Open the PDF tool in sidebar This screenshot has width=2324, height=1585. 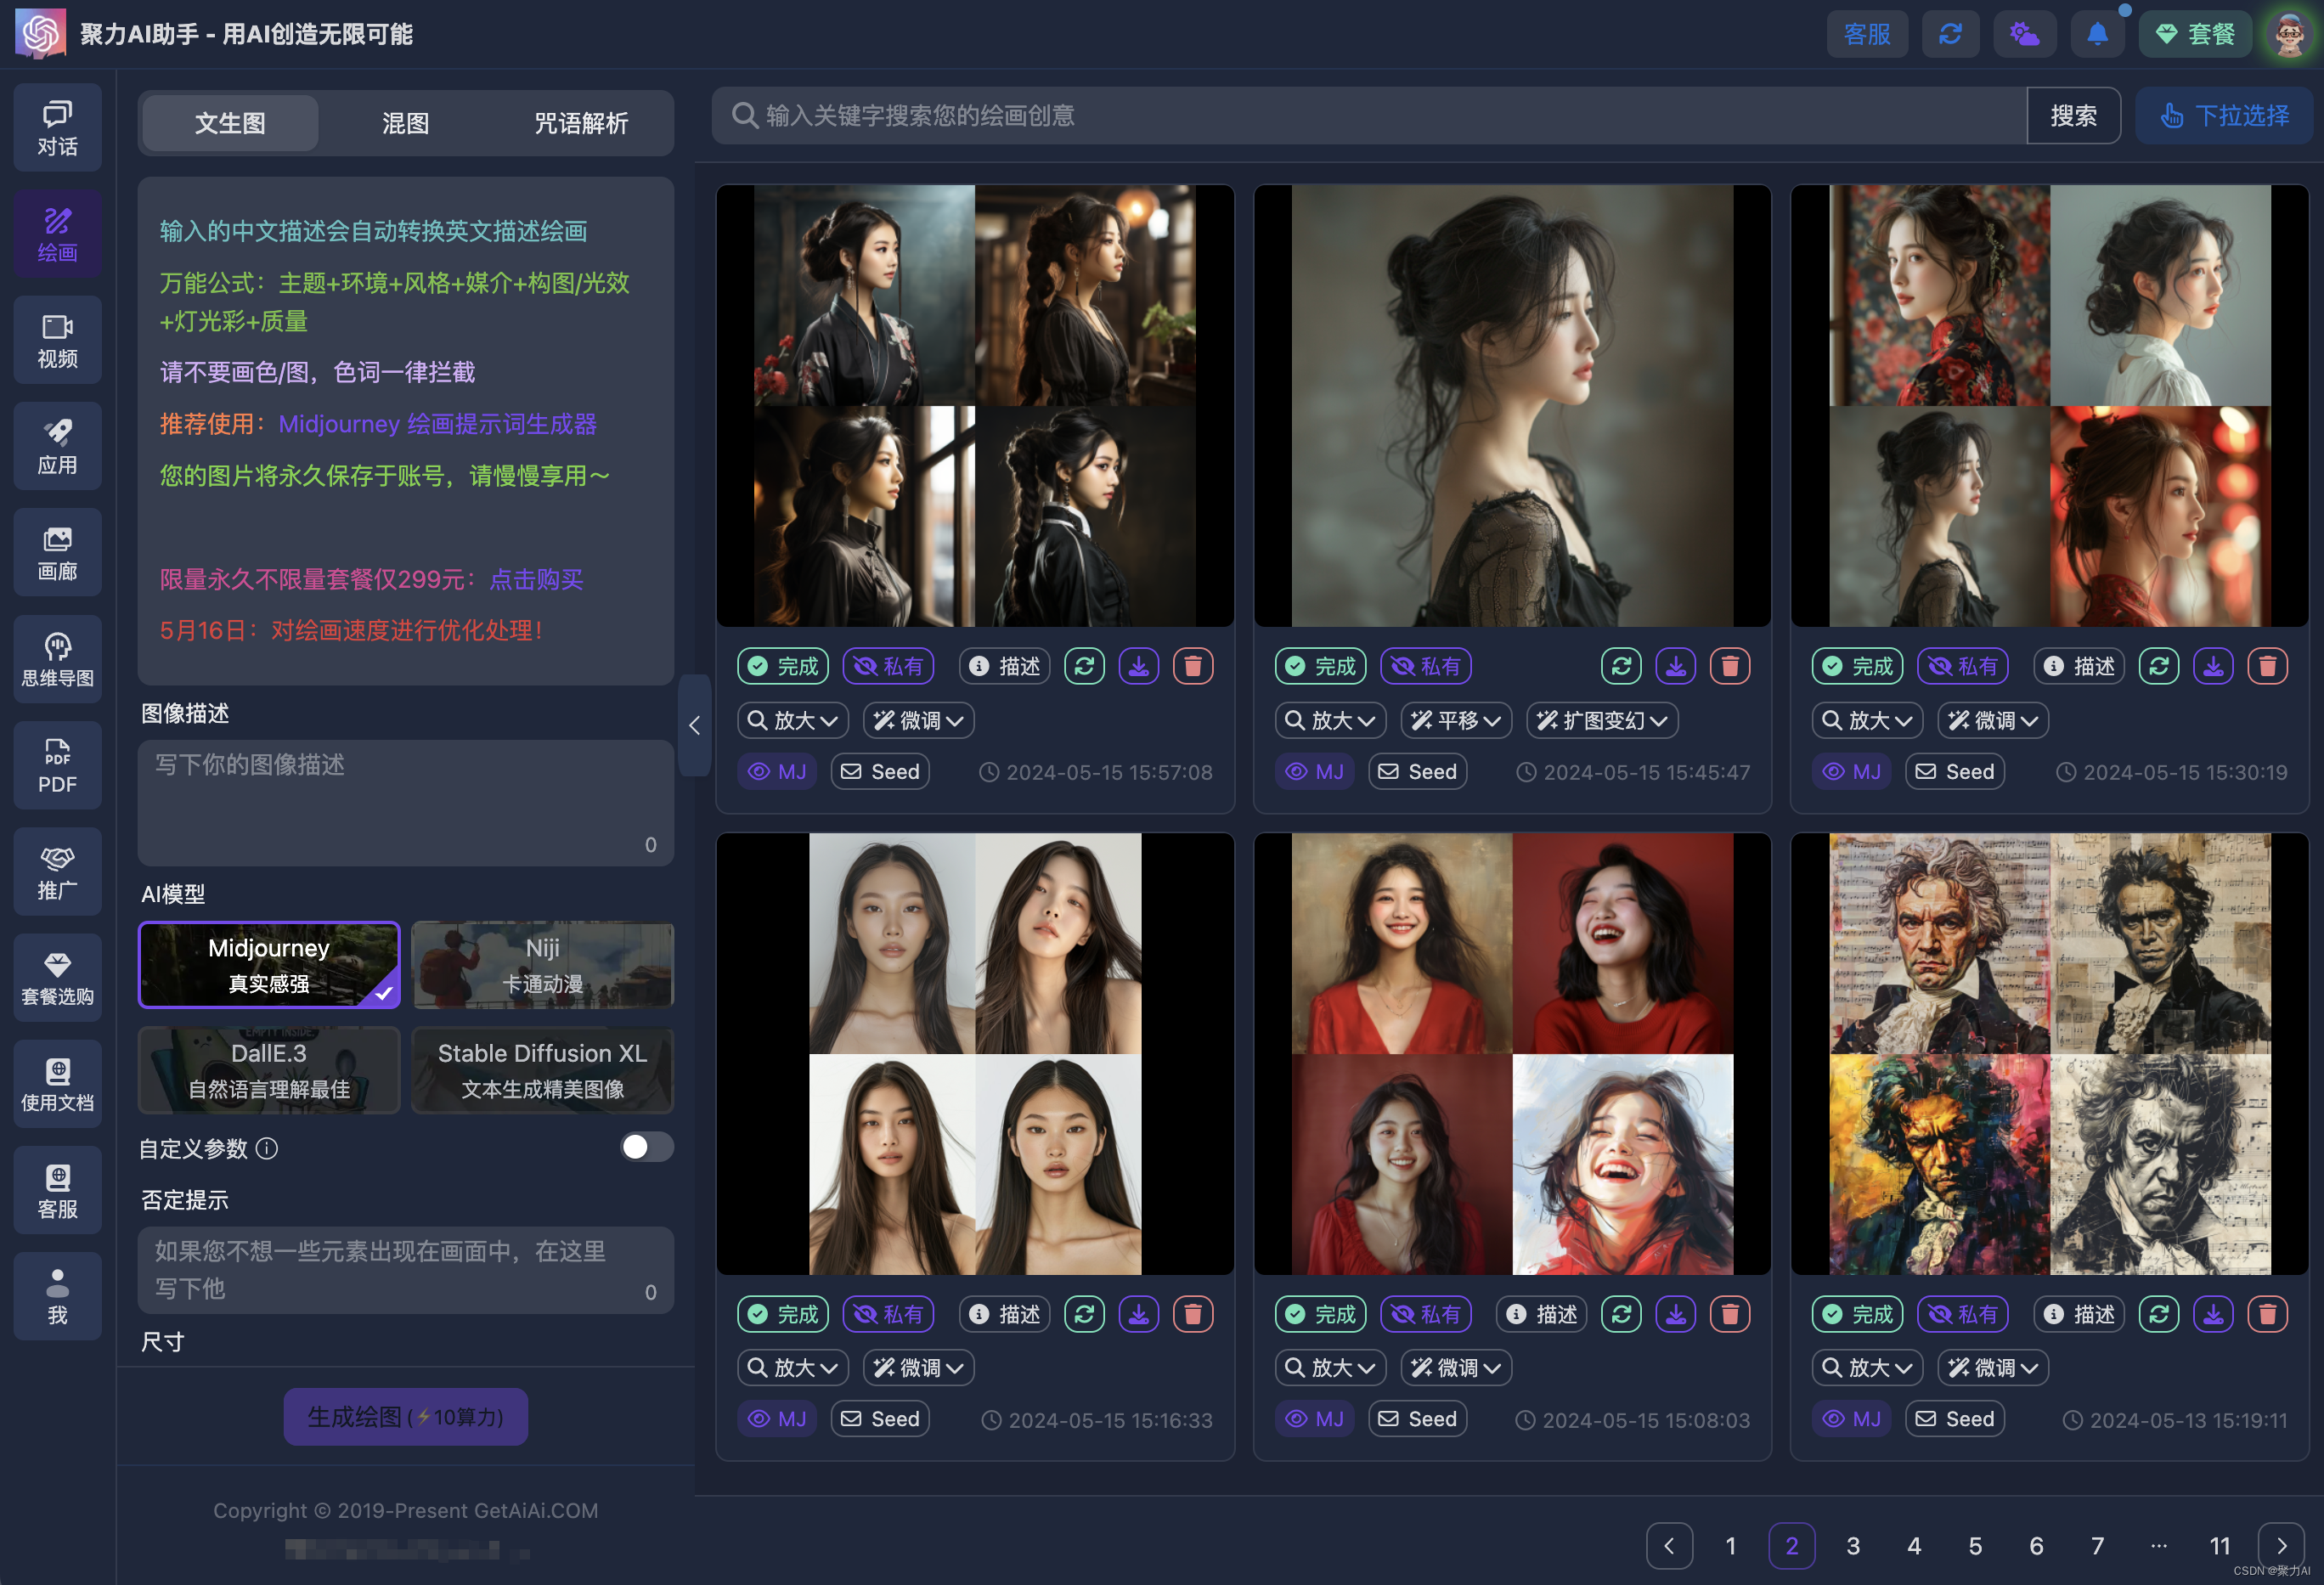(57, 766)
